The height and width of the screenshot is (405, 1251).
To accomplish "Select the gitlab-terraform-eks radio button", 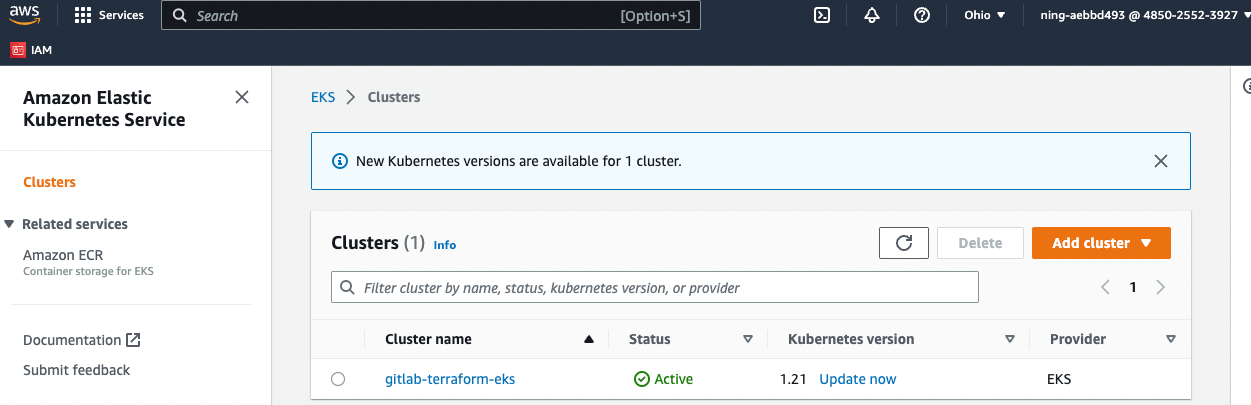I will point(338,379).
